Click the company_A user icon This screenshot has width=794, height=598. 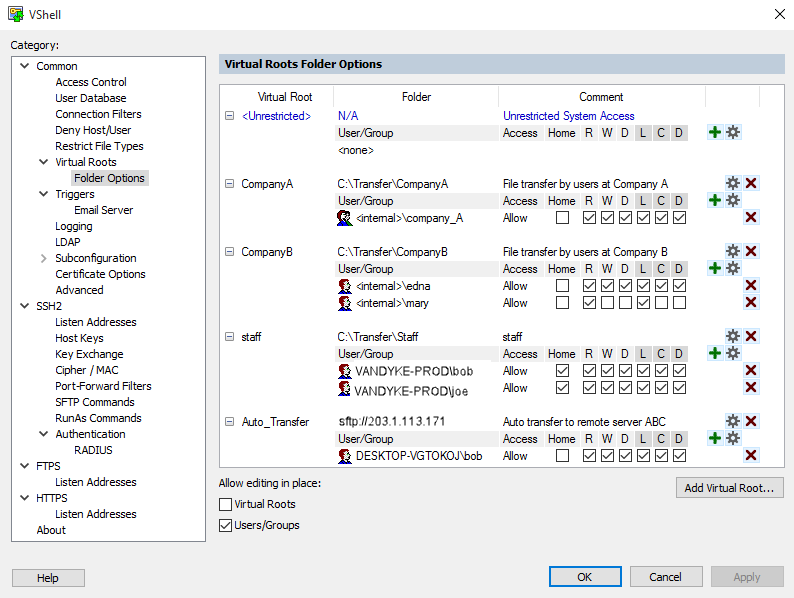345,218
